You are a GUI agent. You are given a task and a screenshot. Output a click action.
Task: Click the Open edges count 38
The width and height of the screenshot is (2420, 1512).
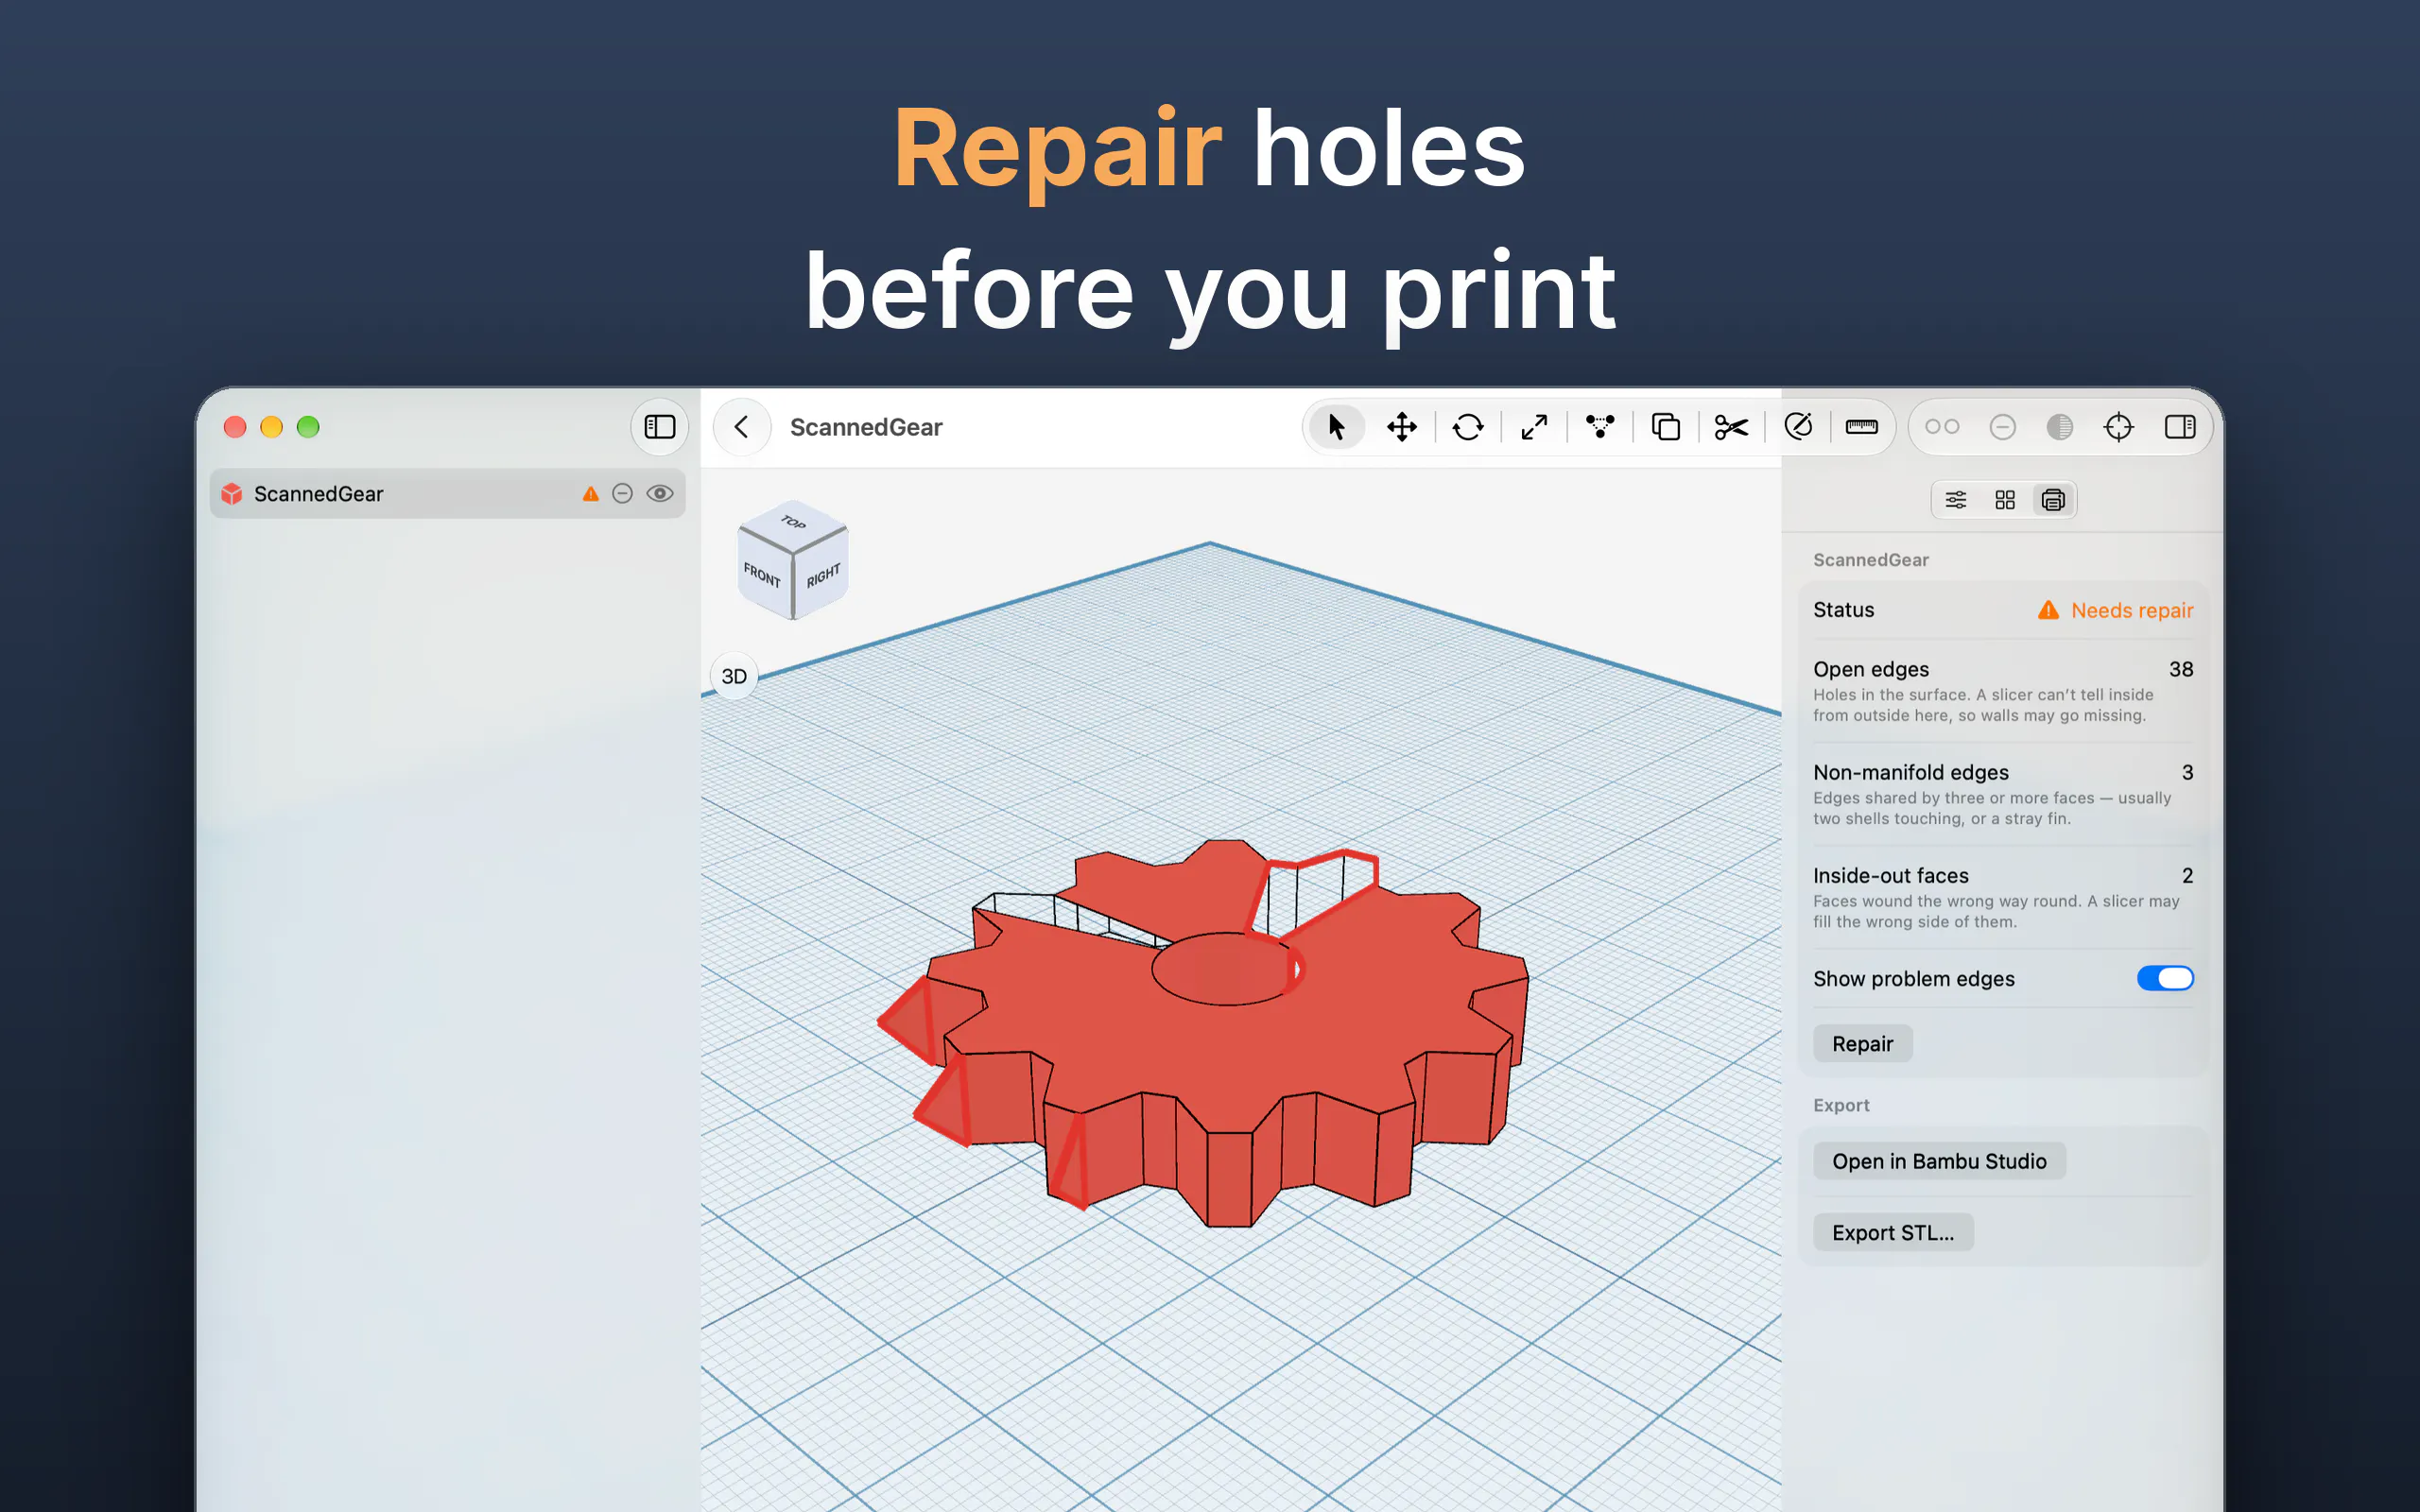[2181, 669]
